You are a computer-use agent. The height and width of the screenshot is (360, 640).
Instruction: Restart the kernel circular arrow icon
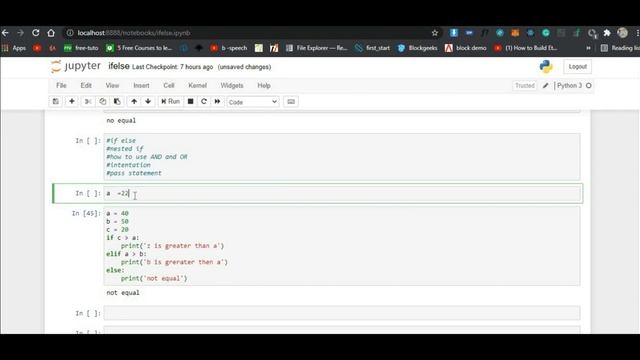tap(204, 102)
